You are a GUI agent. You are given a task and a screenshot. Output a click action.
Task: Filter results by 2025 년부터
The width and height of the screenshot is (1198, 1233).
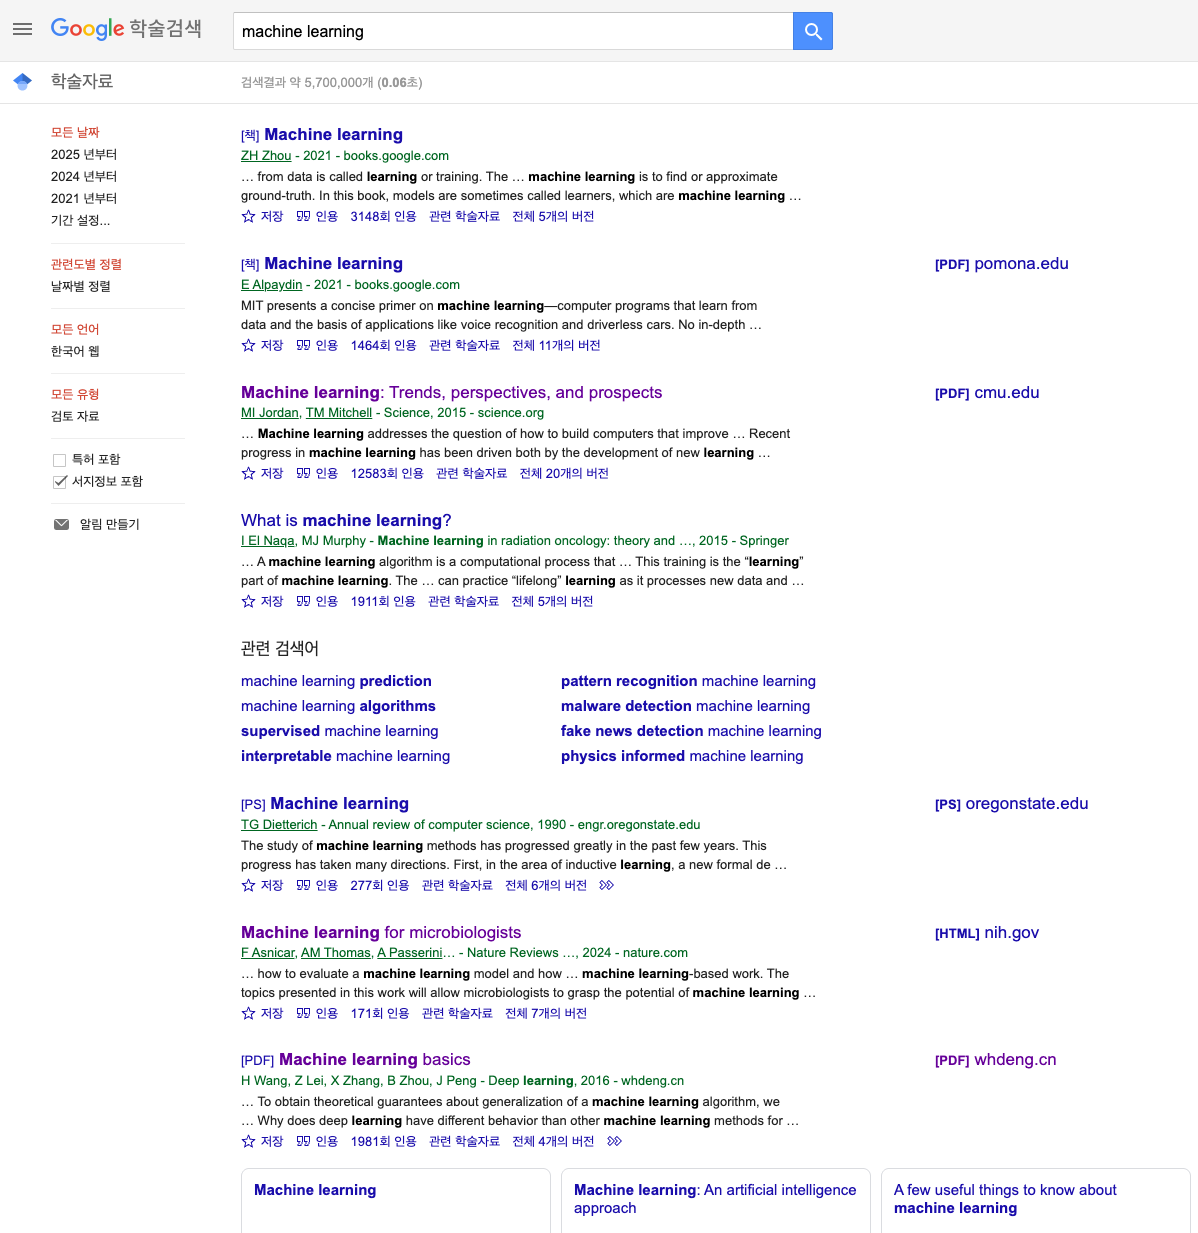[83, 154]
